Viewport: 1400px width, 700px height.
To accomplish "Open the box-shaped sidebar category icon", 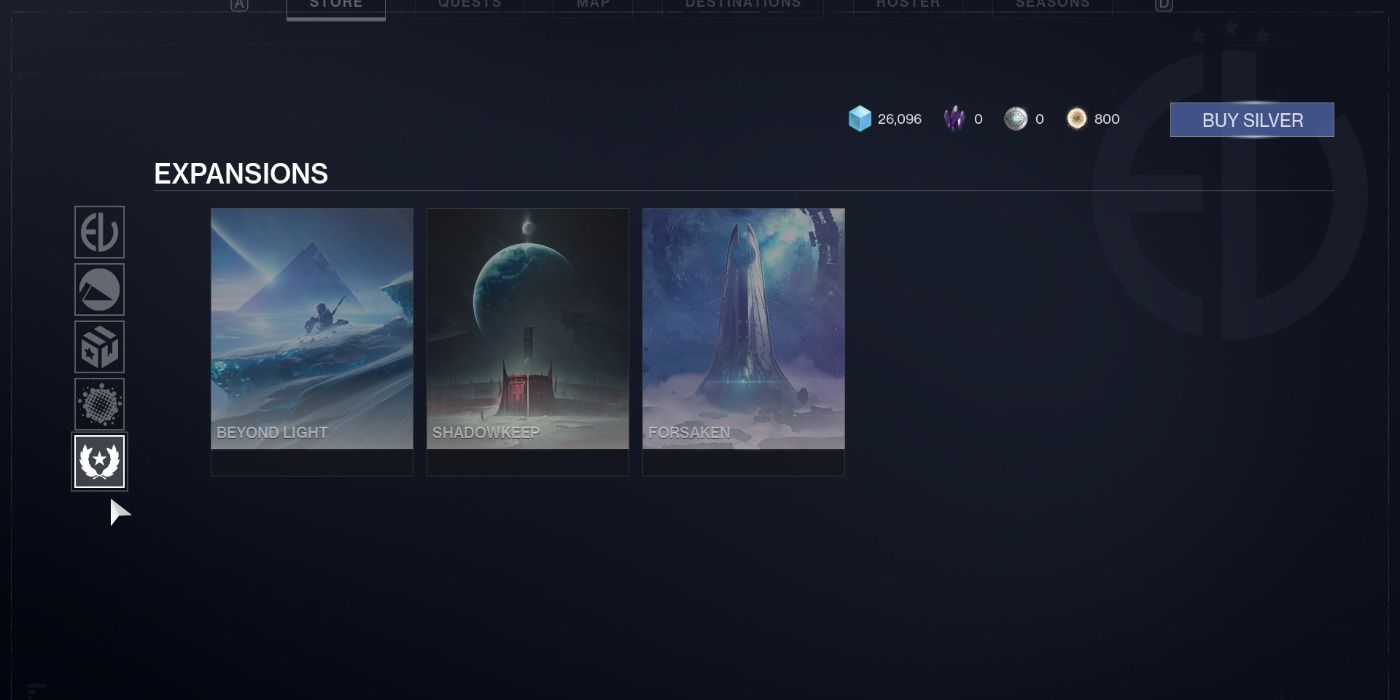I will point(100,347).
